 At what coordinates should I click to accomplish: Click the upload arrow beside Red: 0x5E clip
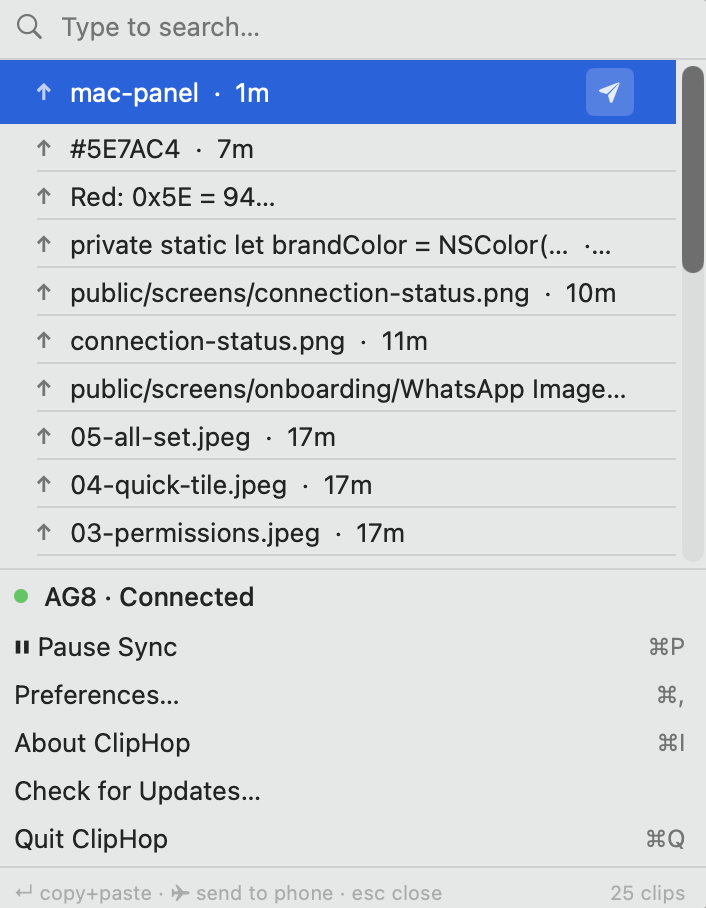pos(44,196)
